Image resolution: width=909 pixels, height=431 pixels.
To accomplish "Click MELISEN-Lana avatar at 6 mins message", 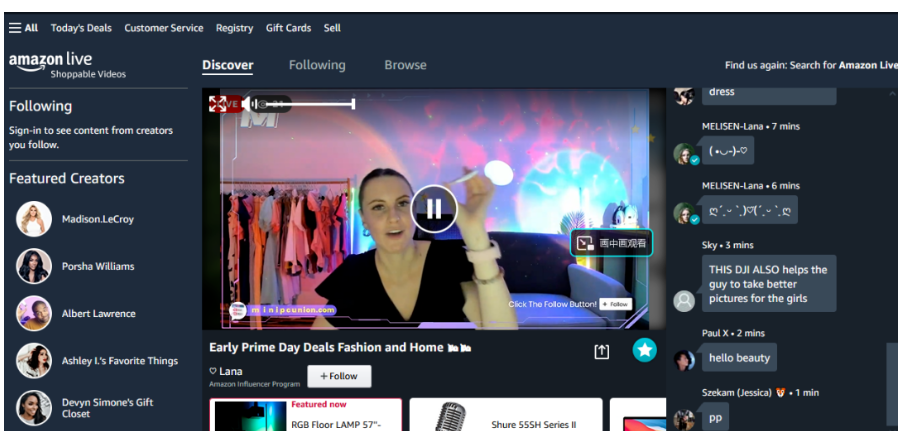I will point(684,213).
